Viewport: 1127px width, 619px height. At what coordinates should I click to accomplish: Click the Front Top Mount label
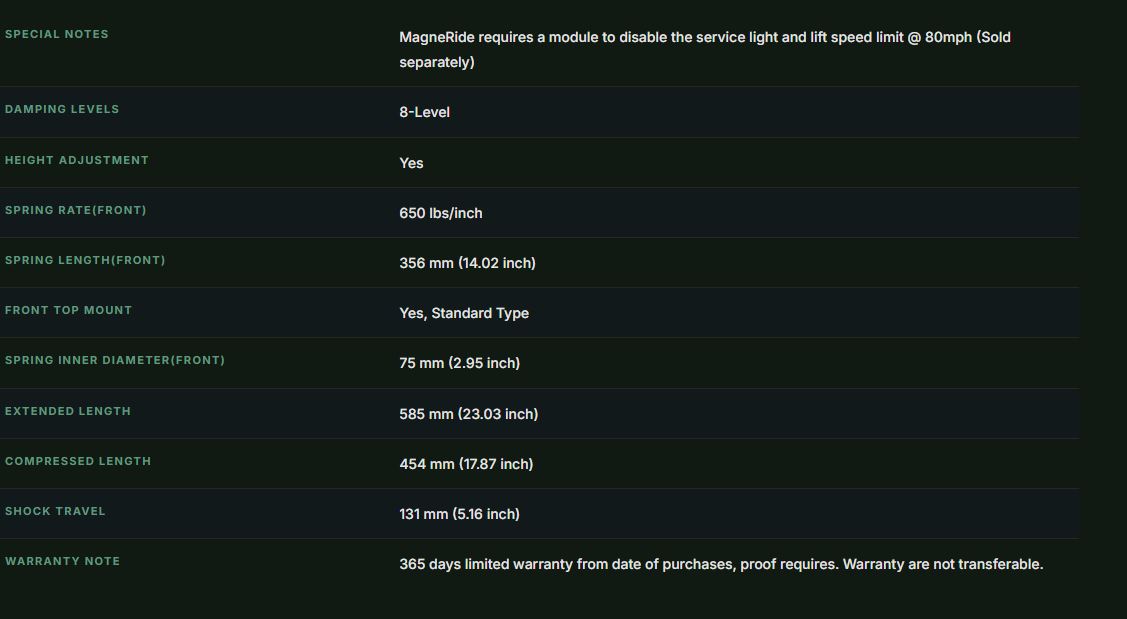[x=68, y=311]
